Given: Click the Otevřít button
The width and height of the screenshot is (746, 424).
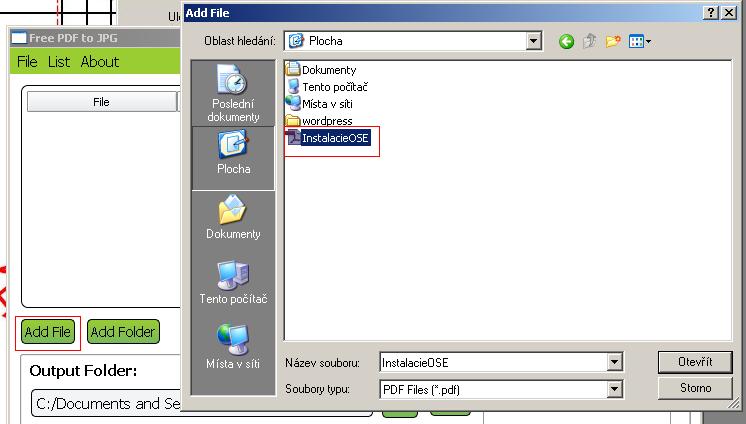Looking at the screenshot, I should pos(695,362).
